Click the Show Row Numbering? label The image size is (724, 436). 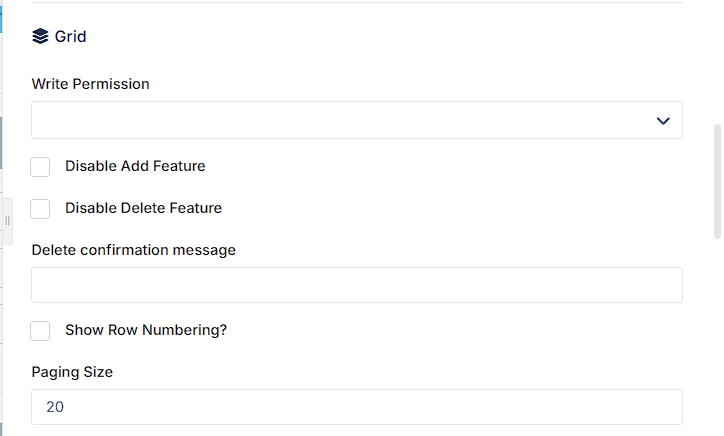[x=146, y=330]
